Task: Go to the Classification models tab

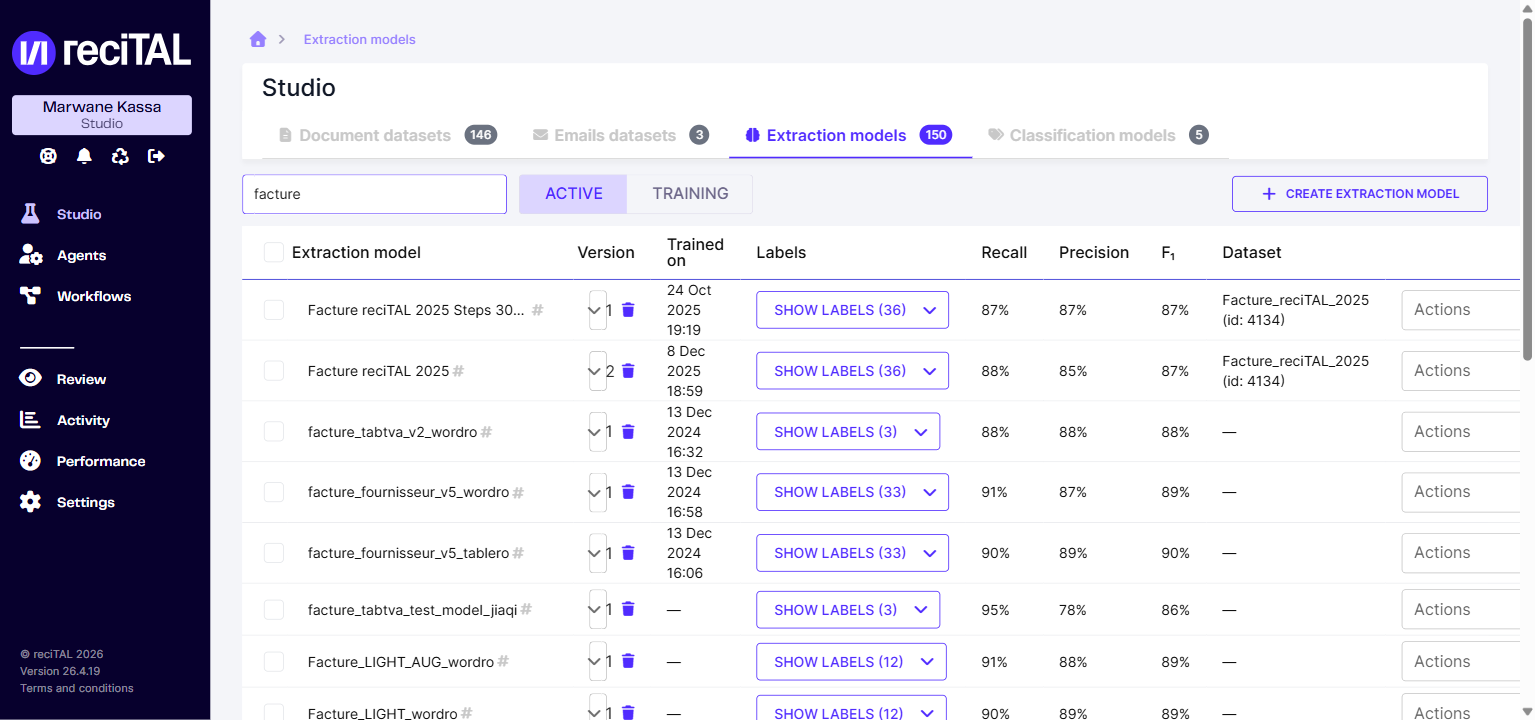Action: 1097,135
